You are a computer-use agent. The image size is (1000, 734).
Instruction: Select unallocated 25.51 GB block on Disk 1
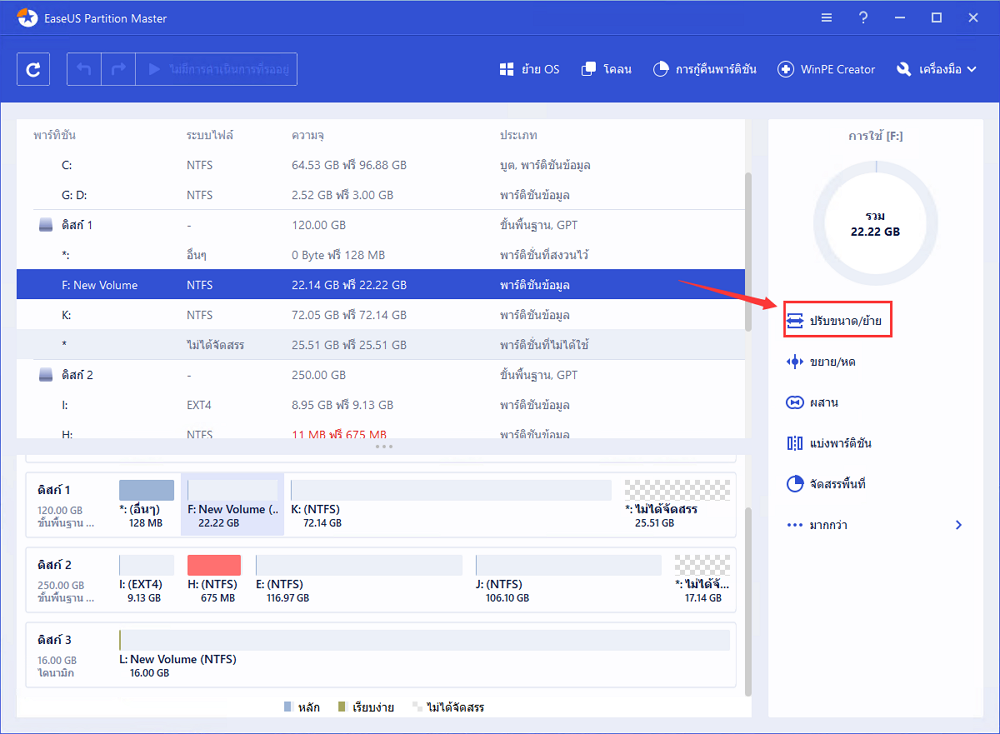tap(677, 504)
